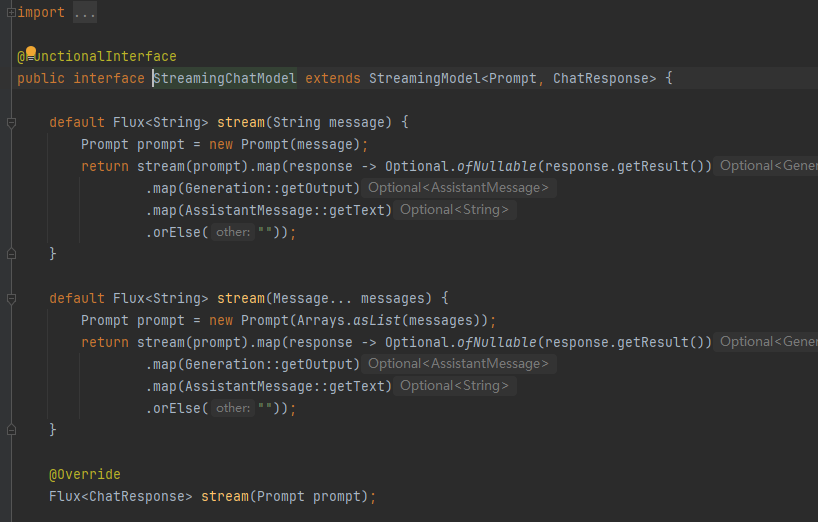Click the first 'other:' parameter hint
This screenshot has width=818, height=522.
[x=233, y=232]
